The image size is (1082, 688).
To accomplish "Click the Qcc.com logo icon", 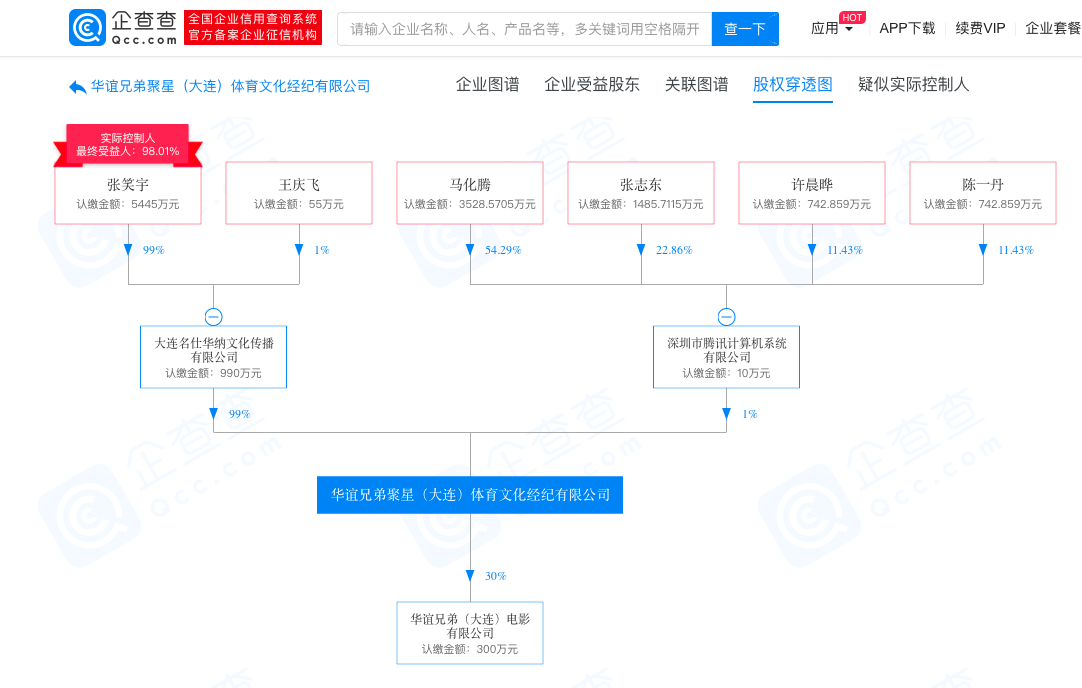I will click(x=88, y=28).
